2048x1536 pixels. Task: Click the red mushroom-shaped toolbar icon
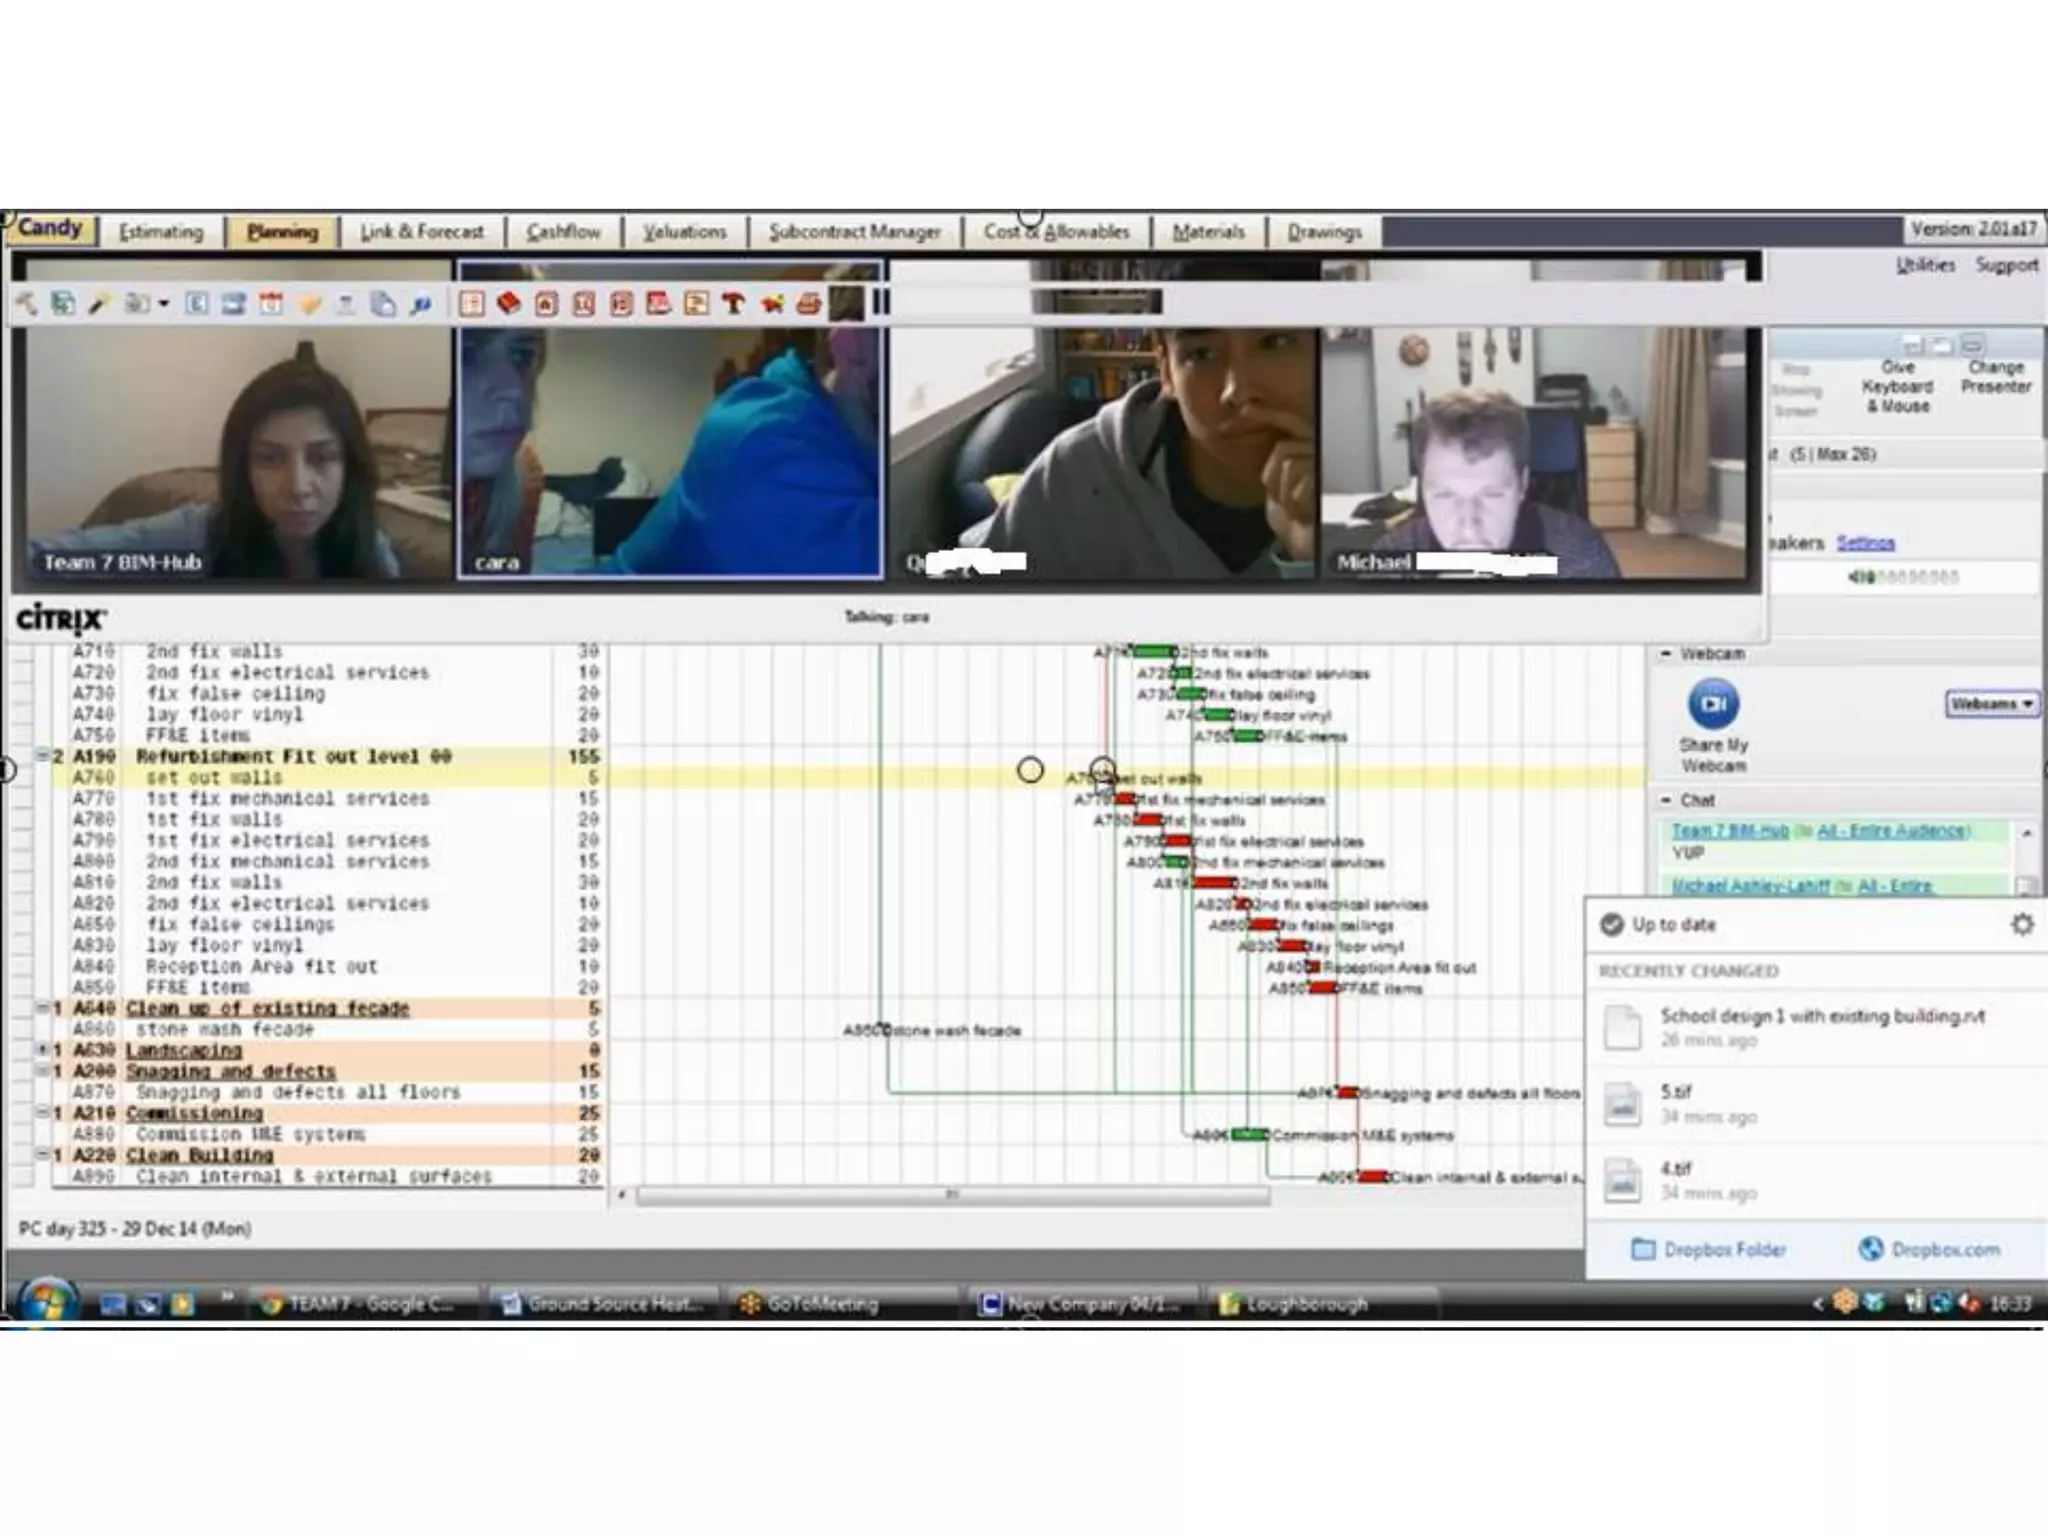pyautogui.click(x=733, y=303)
